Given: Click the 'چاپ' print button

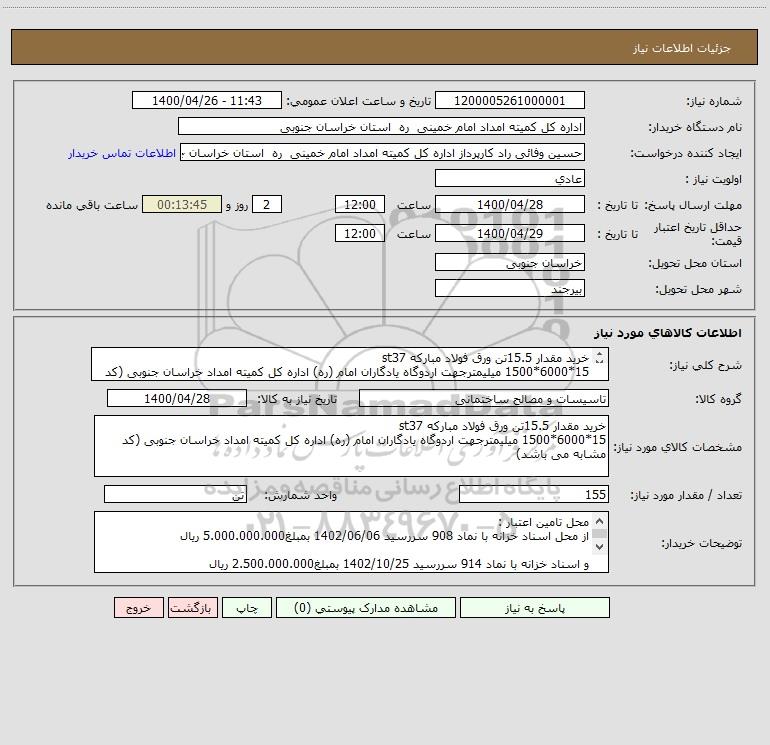Looking at the screenshot, I should click(247, 608).
